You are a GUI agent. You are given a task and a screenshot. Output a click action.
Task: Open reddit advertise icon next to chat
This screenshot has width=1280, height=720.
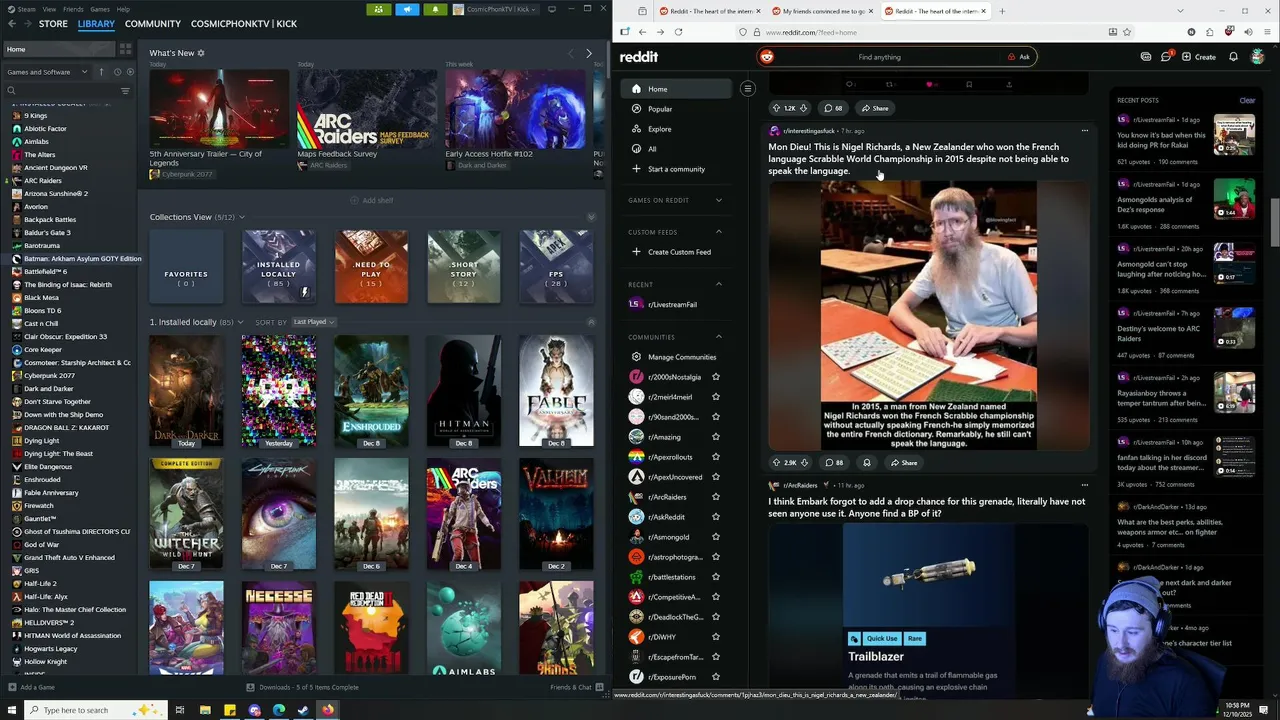click(1146, 57)
